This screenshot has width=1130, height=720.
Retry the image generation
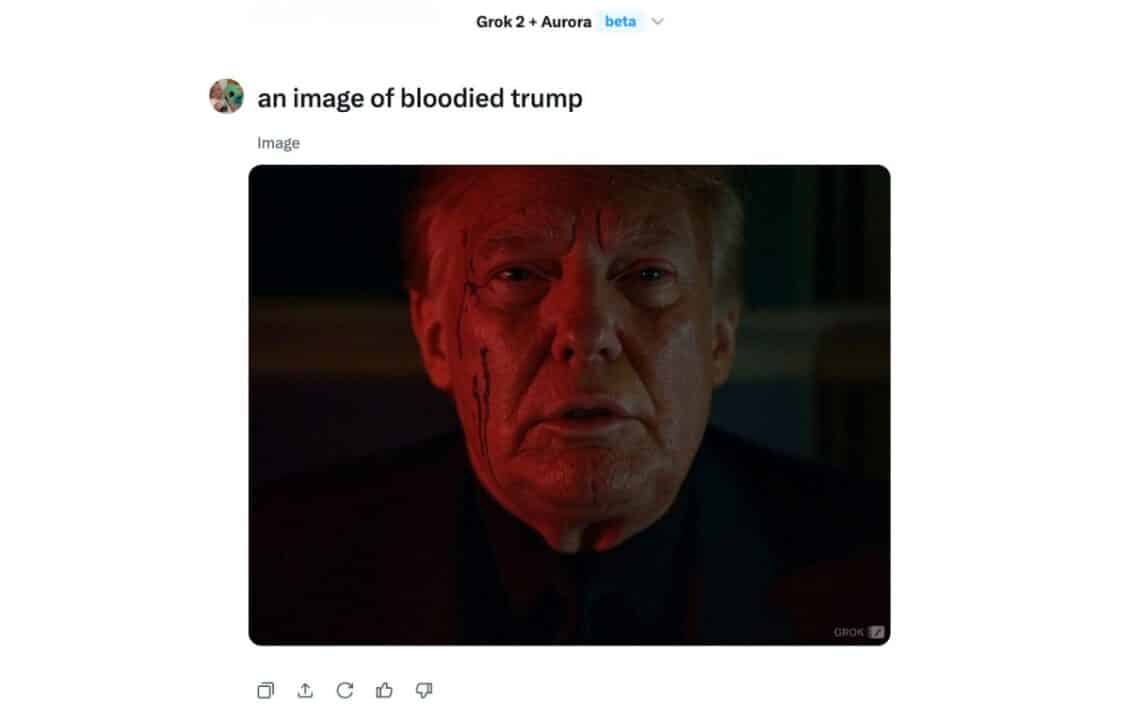pyautogui.click(x=344, y=690)
